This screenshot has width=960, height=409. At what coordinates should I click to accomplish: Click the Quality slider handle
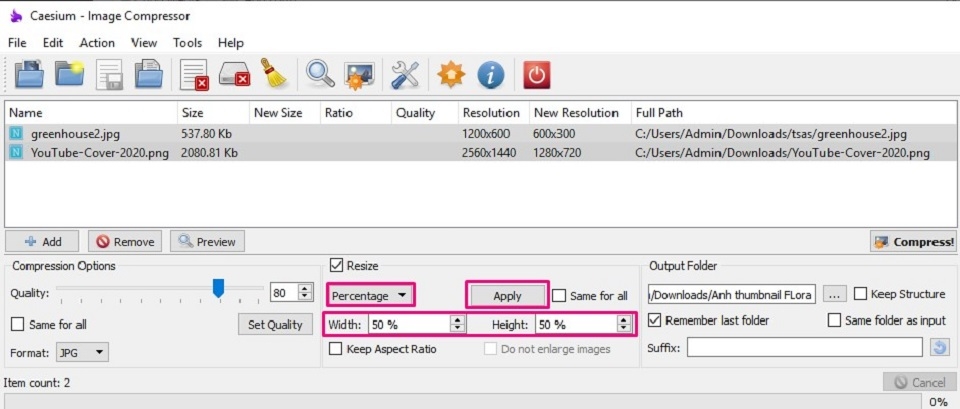point(218,288)
